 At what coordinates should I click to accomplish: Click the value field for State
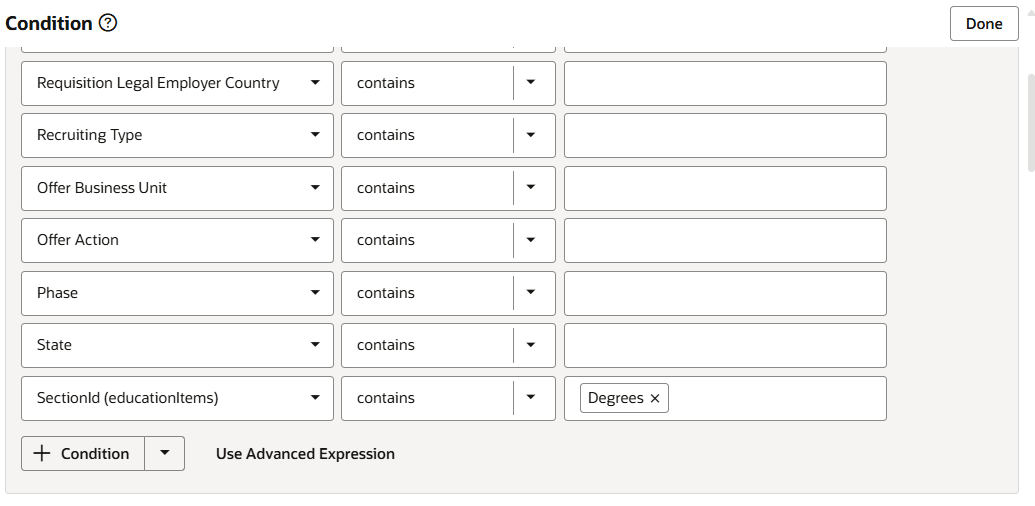coord(725,345)
